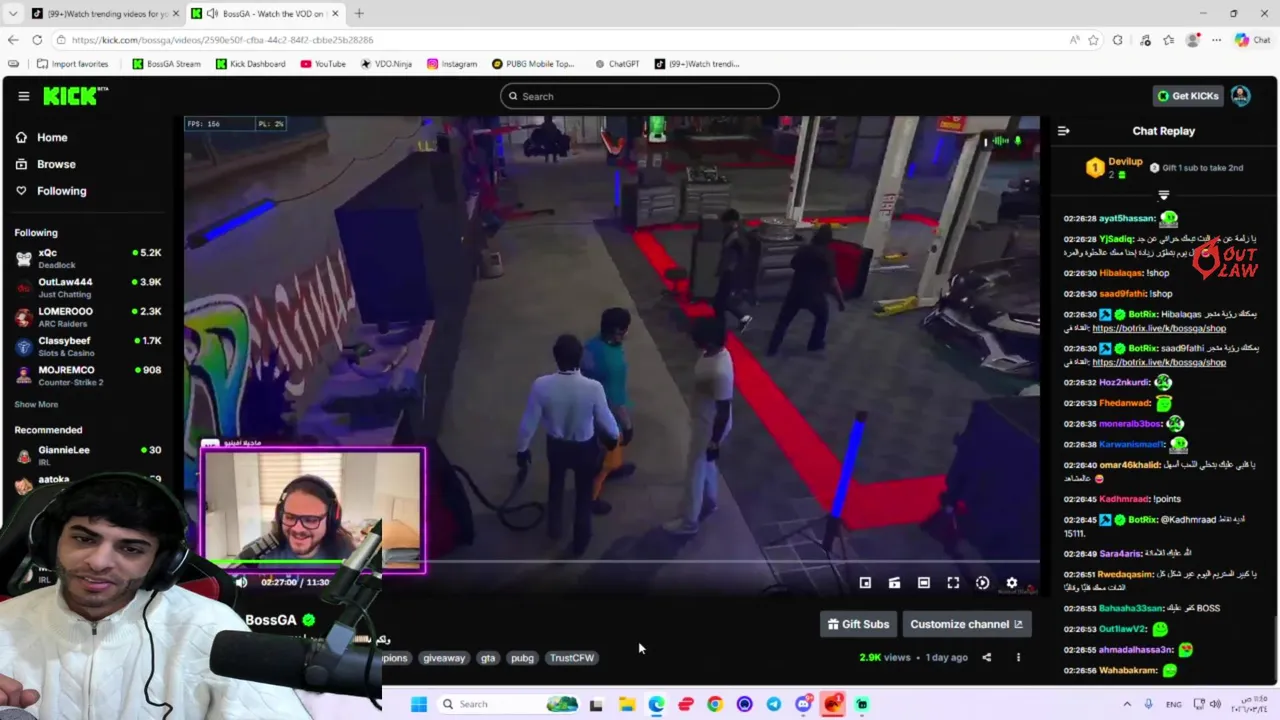Seek on the video progress bar
1280x720 pixels.
point(612,561)
